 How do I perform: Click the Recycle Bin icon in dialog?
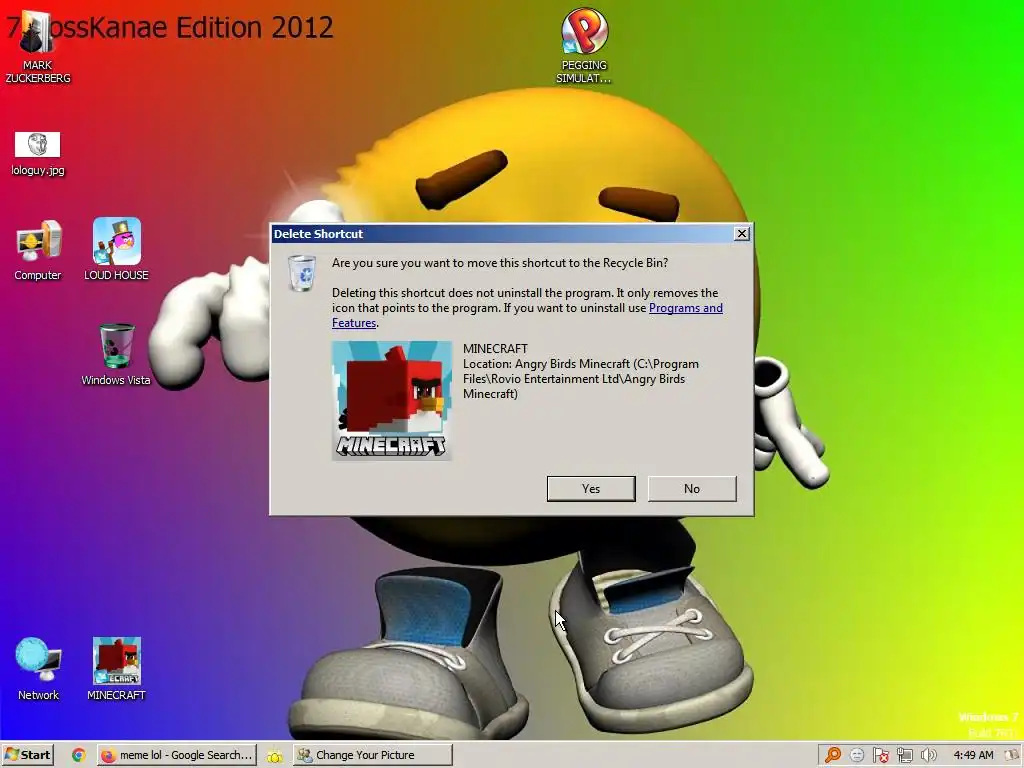click(302, 273)
